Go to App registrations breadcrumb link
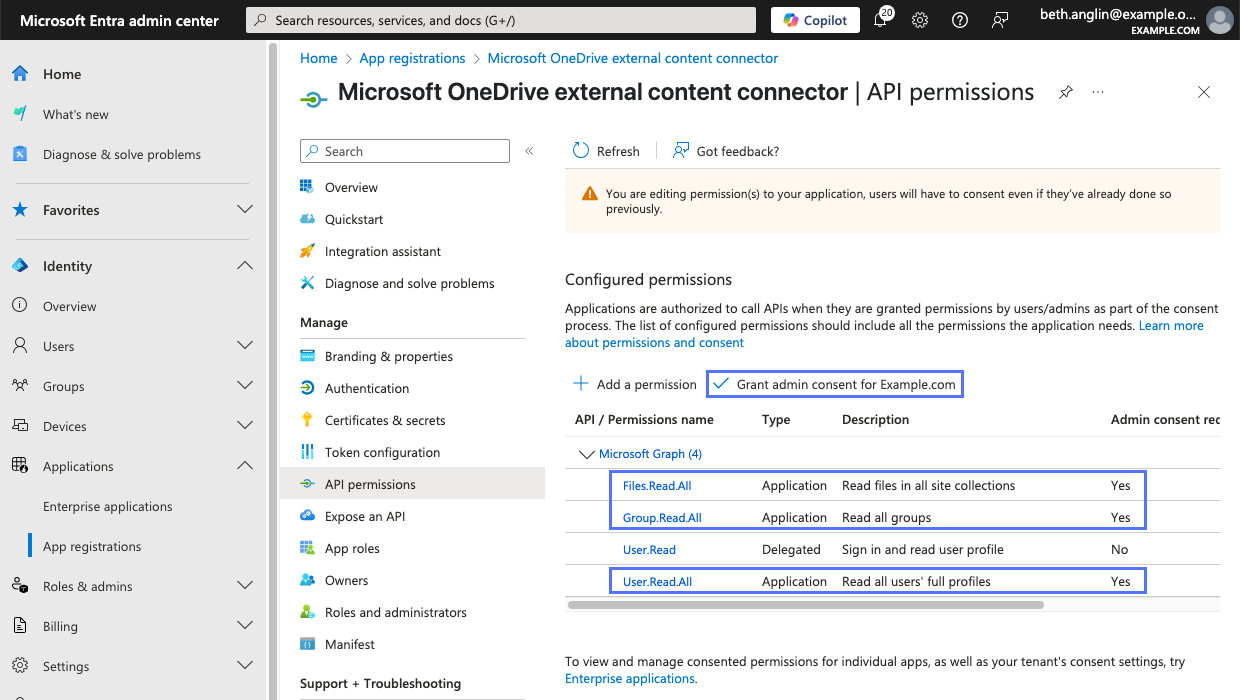 [x=413, y=58]
